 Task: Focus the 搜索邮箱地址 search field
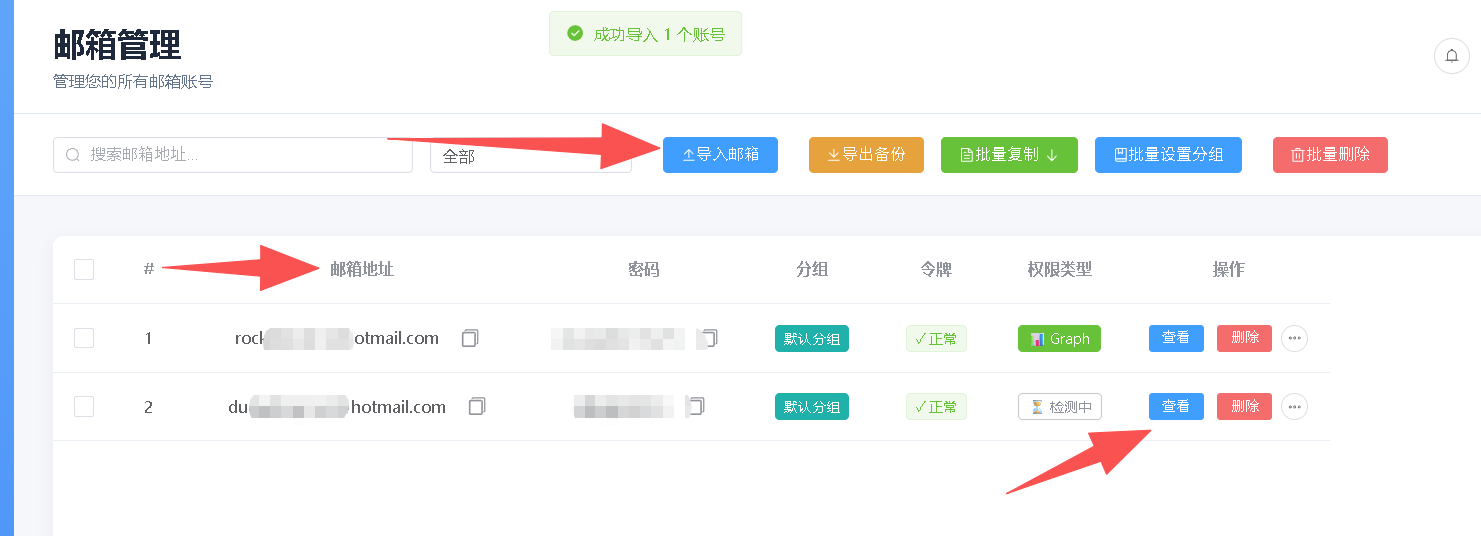point(233,155)
